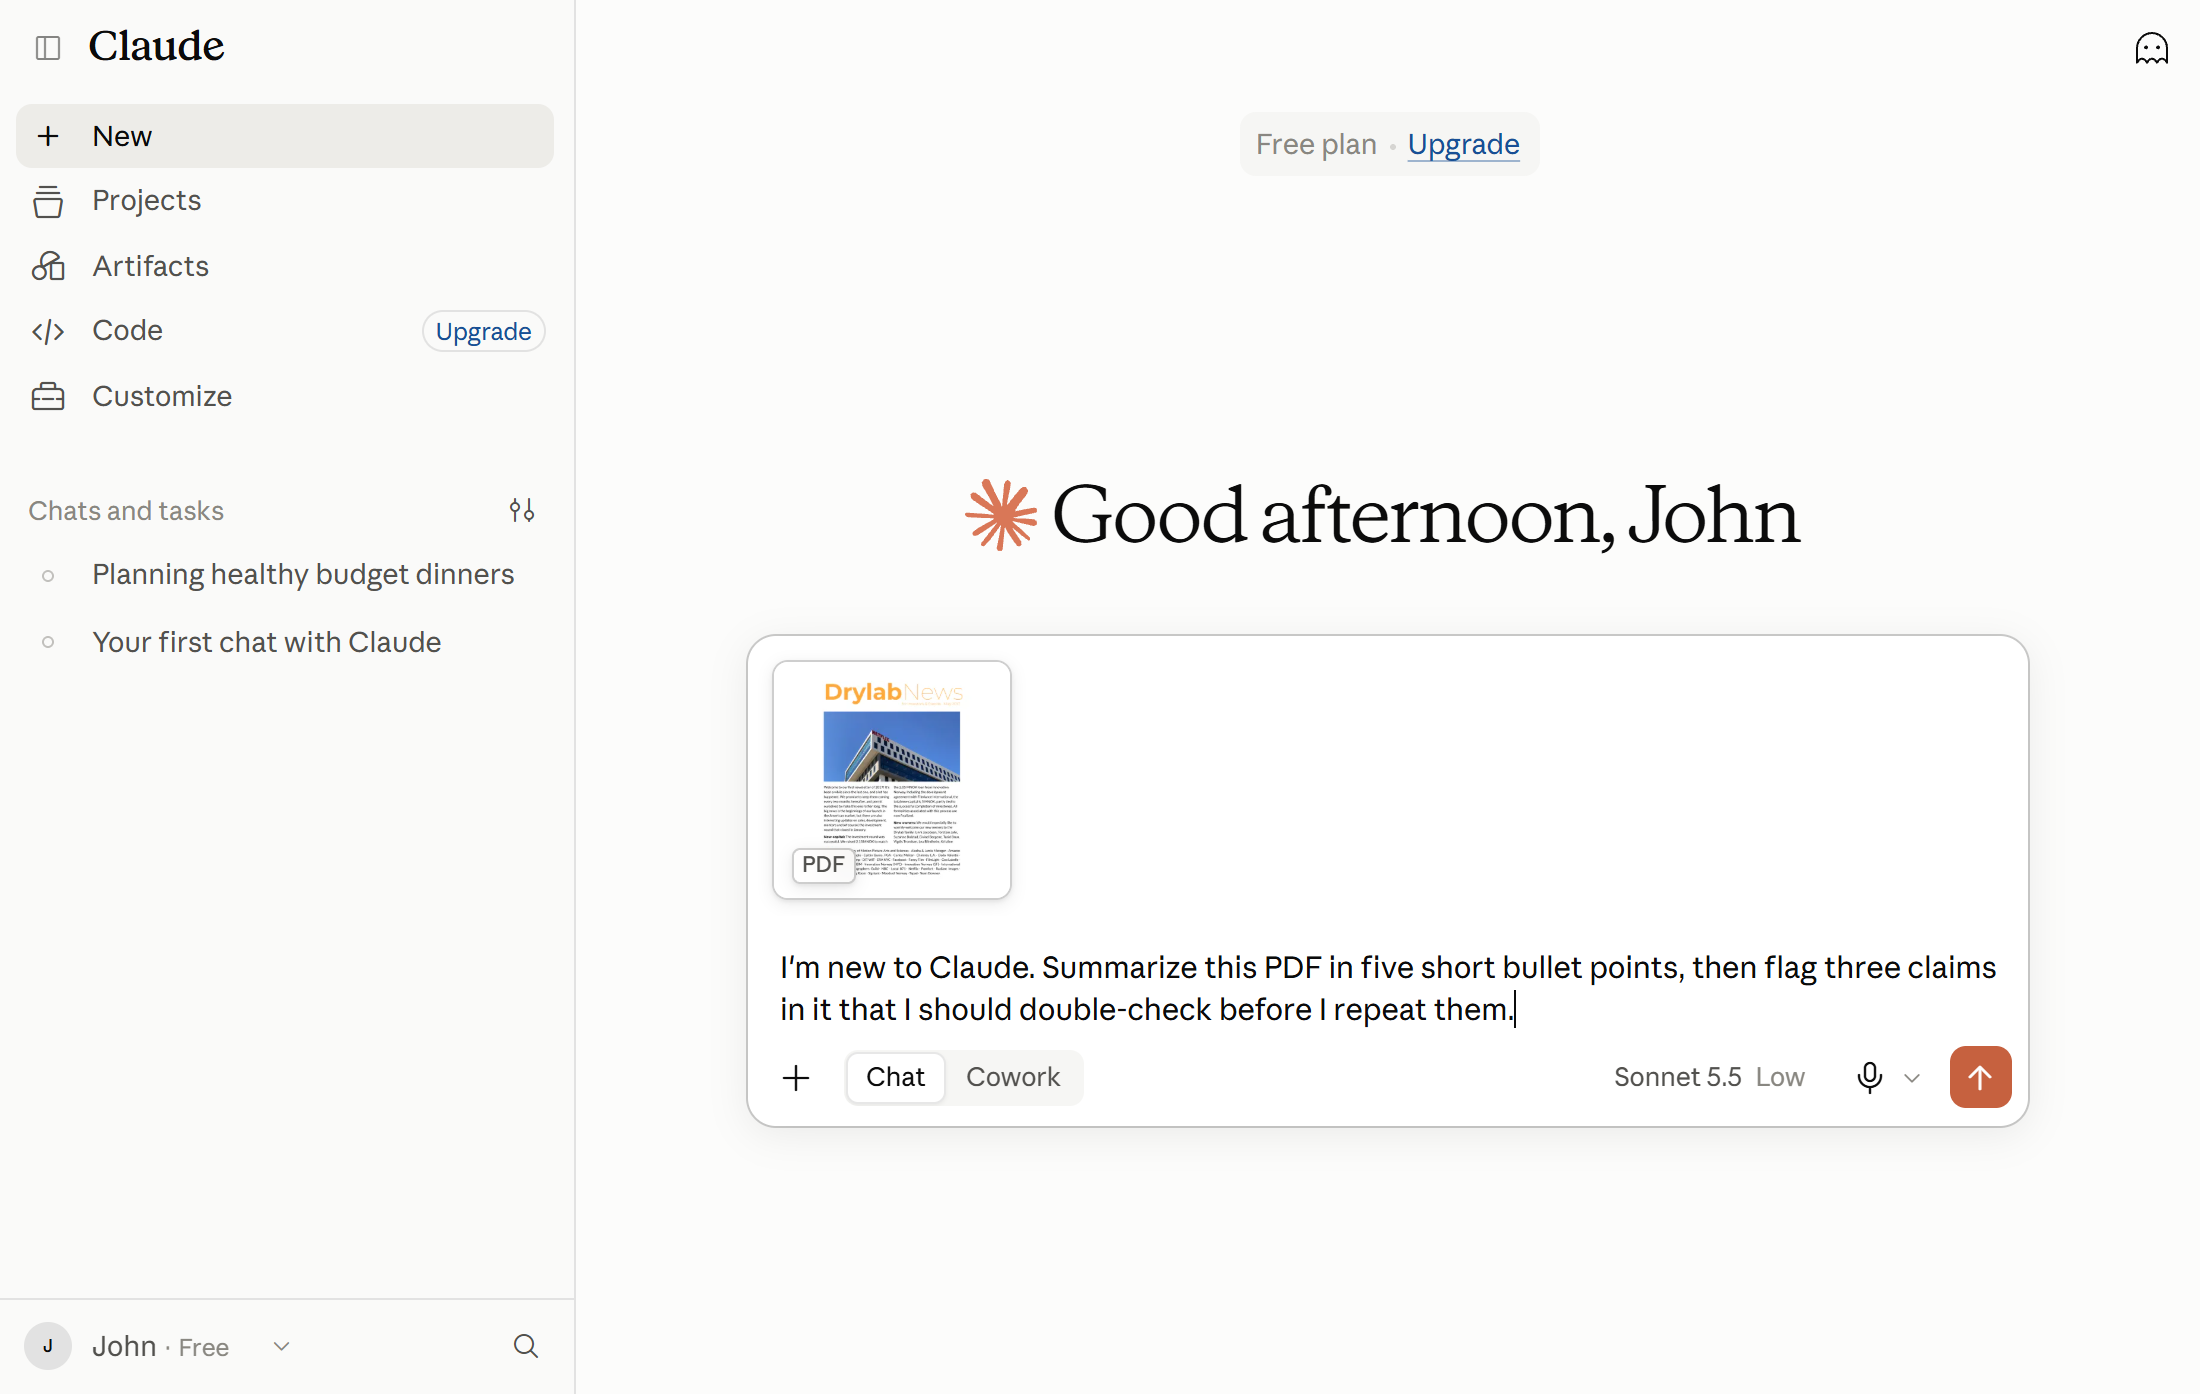The width and height of the screenshot is (2200, 1394).
Task: Open the ghost incognito chat icon
Action: [2151, 48]
